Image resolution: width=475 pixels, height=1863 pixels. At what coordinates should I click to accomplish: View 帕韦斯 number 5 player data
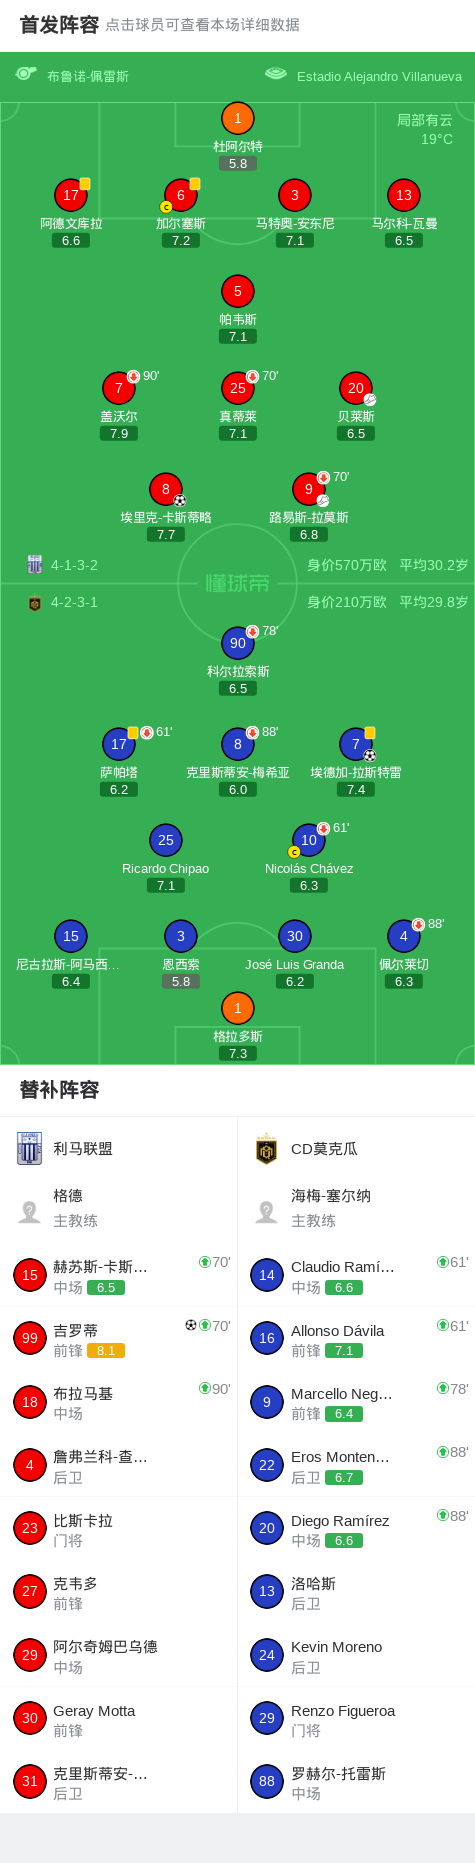(237, 291)
